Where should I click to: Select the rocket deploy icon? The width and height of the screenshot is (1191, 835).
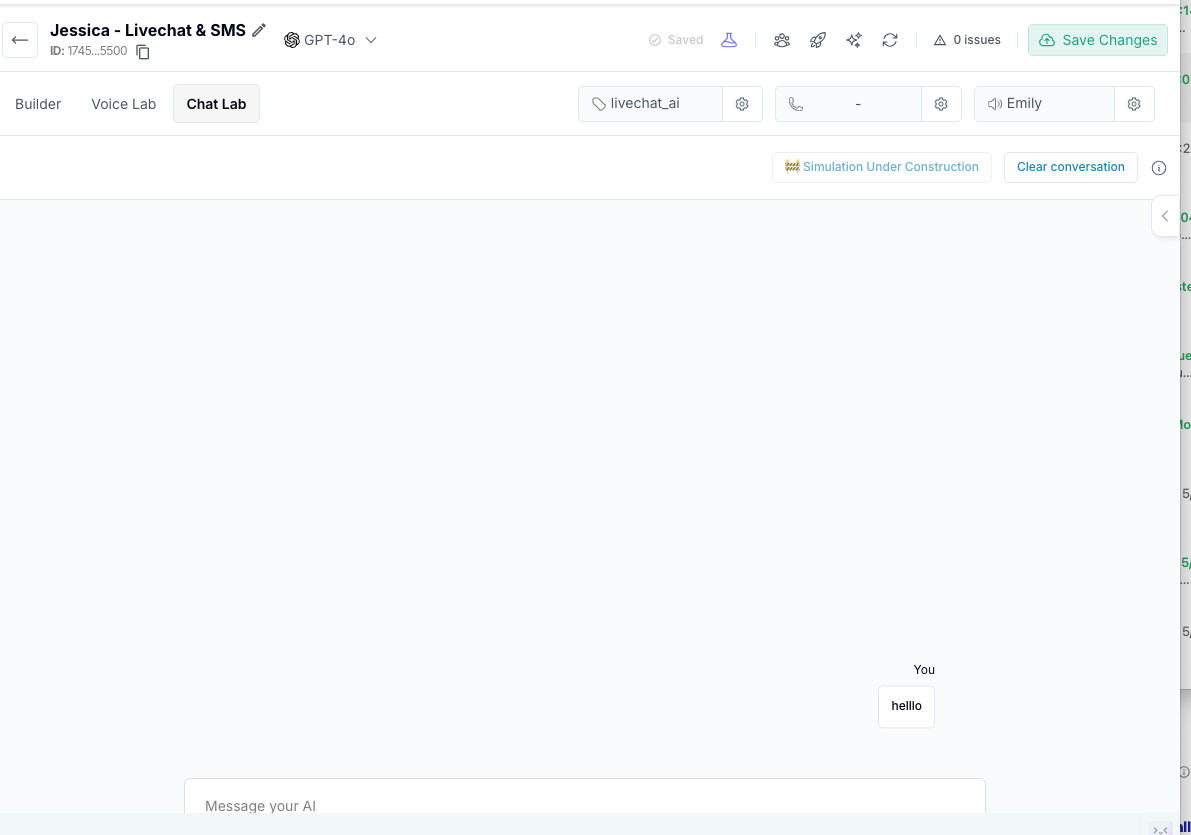point(818,39)
